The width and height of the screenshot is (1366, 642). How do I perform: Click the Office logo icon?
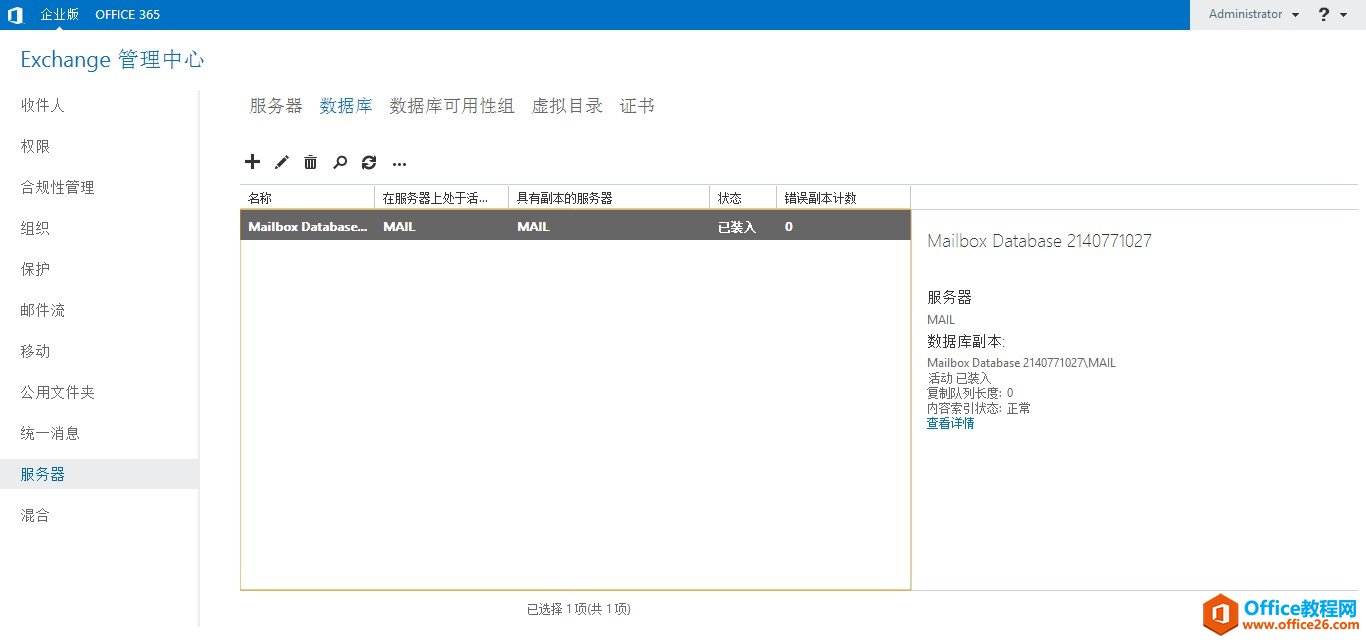(x=15, y=15)
